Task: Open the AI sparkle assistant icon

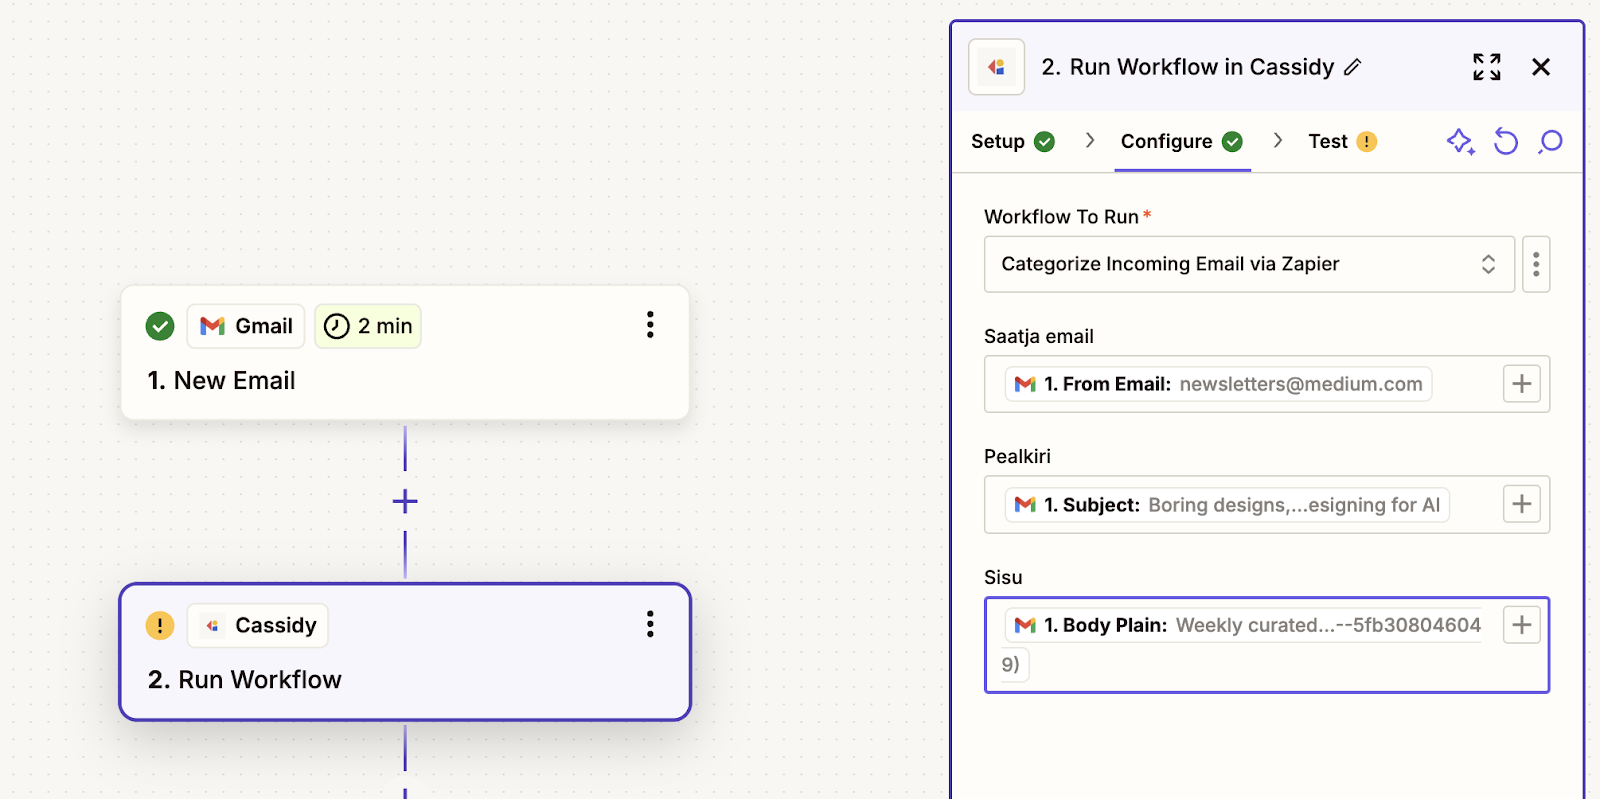Action: (x=1461, y=142)
